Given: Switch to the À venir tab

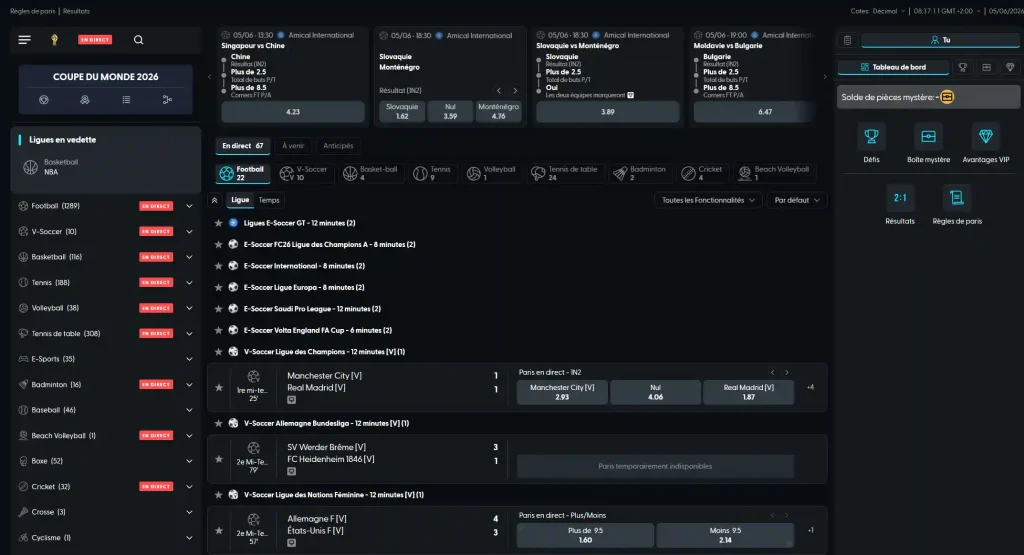Looking at the screenshot, I should [x=293, y=146].
